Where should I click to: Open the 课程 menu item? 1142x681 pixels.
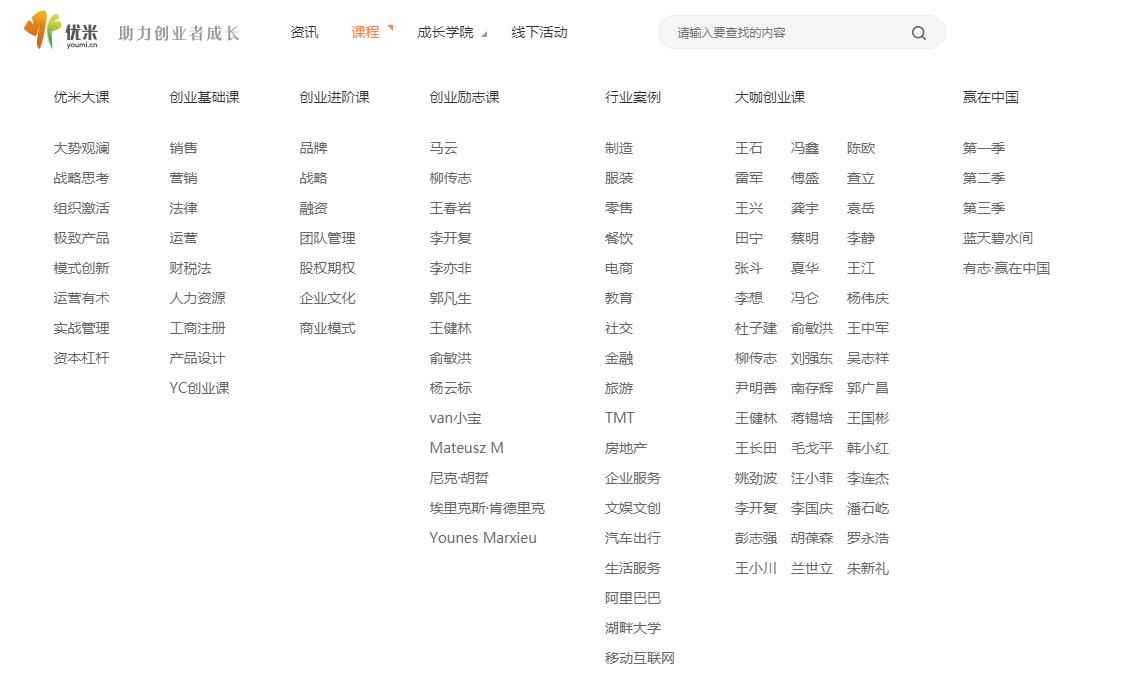(367, 32)
